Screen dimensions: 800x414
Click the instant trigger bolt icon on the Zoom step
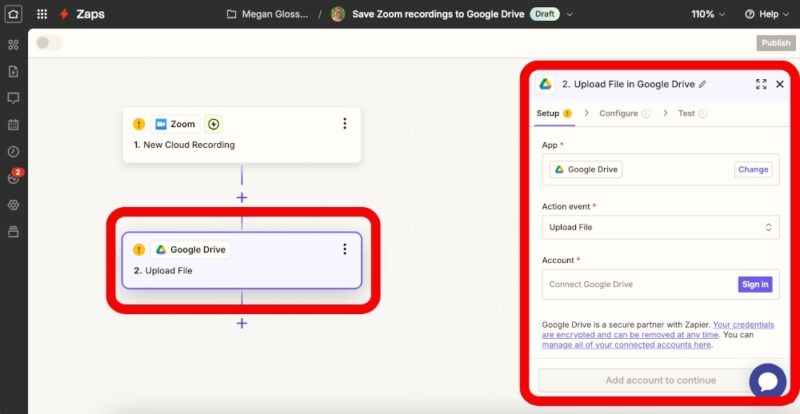click(213, 124)
